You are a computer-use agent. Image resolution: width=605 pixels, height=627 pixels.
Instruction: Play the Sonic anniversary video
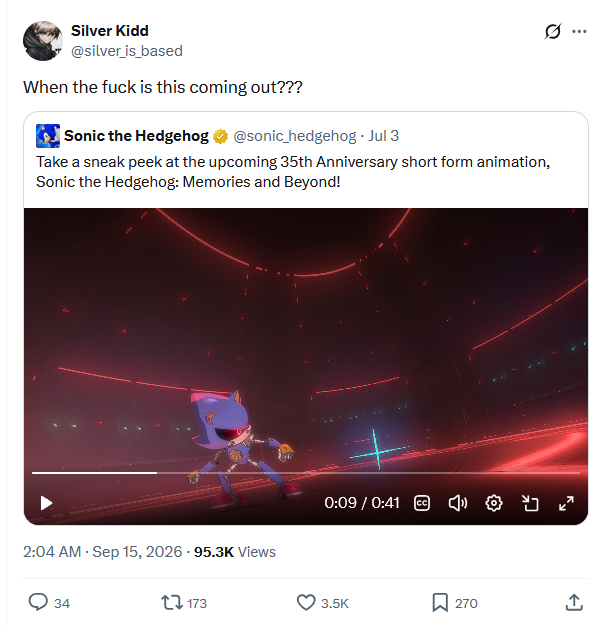[46, 503]
